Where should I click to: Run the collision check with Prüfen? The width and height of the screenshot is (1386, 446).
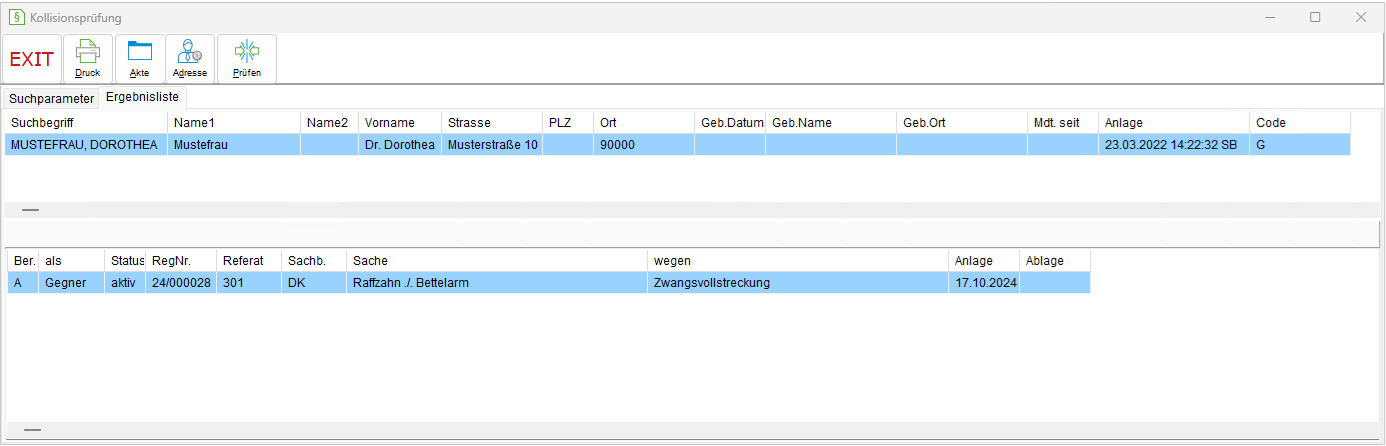tap(247, 59)
